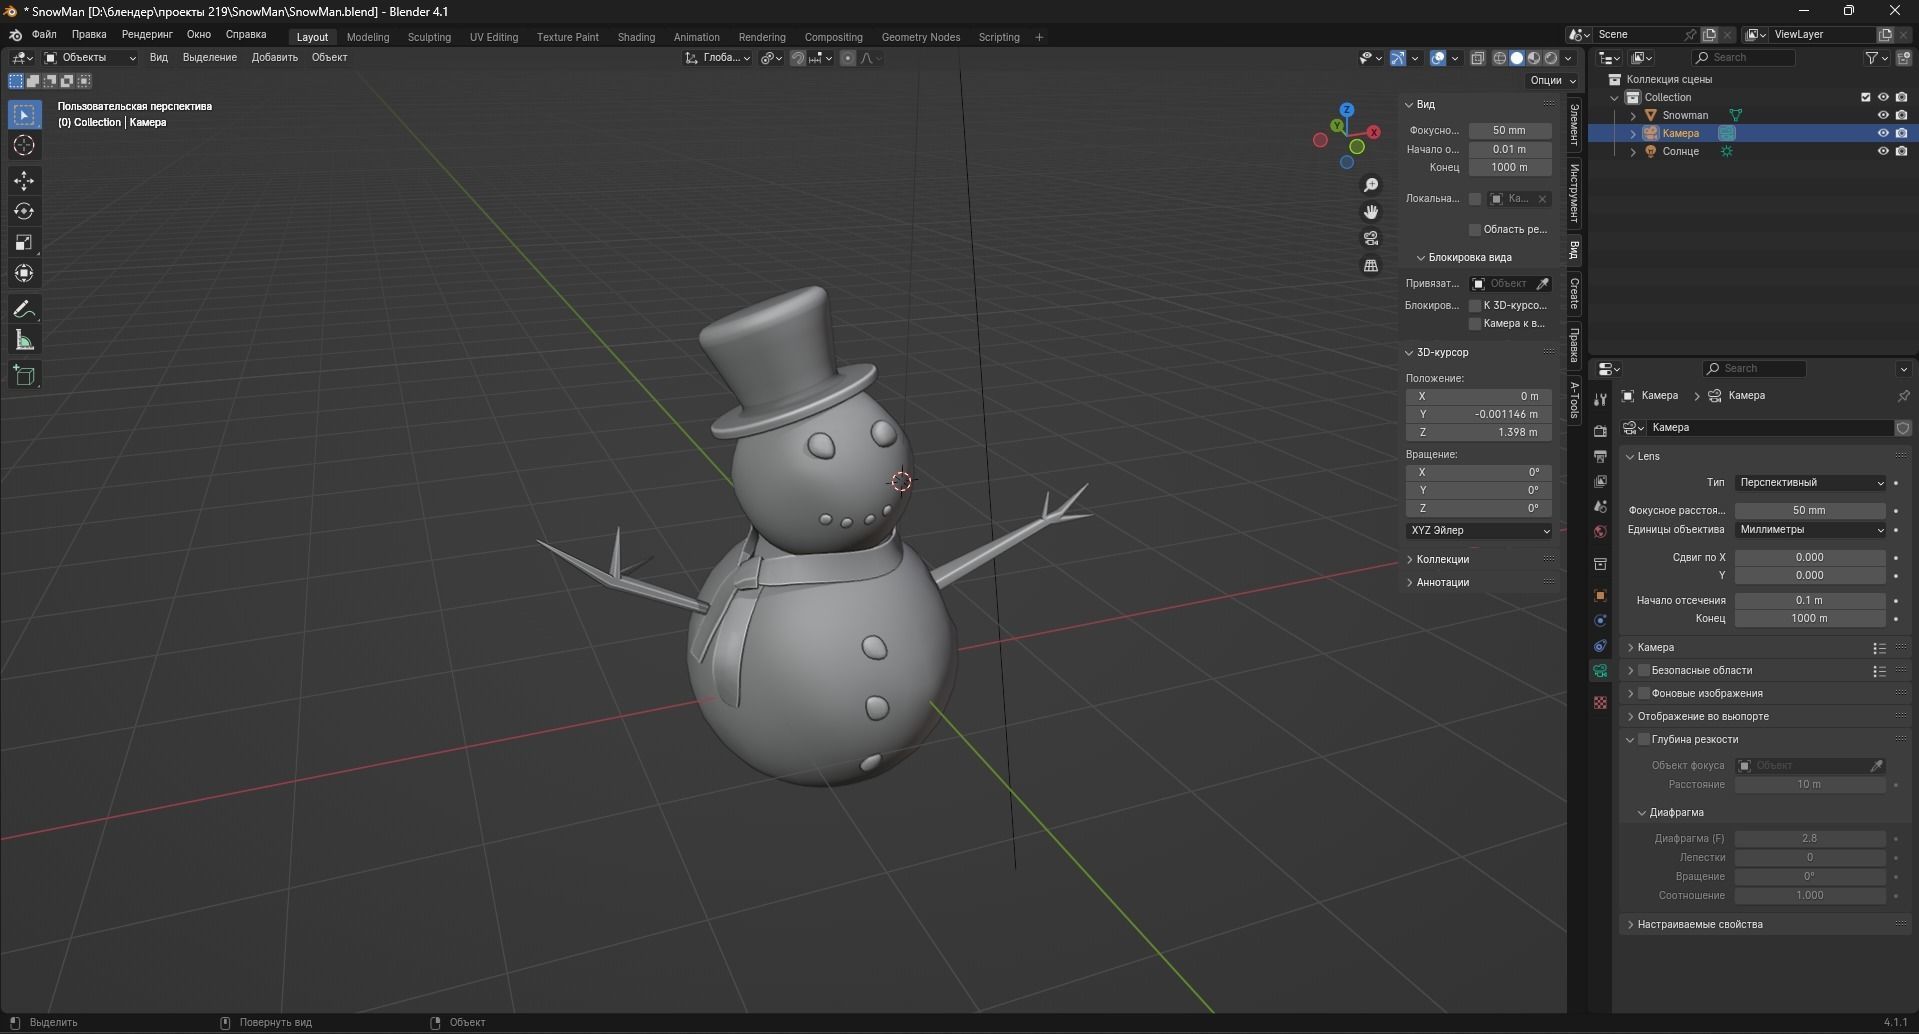This screenshot has width=1919, height=1034.
Task: Switch orthographic/perspective grid gizmo
Action: click(x=1371, y=266)
